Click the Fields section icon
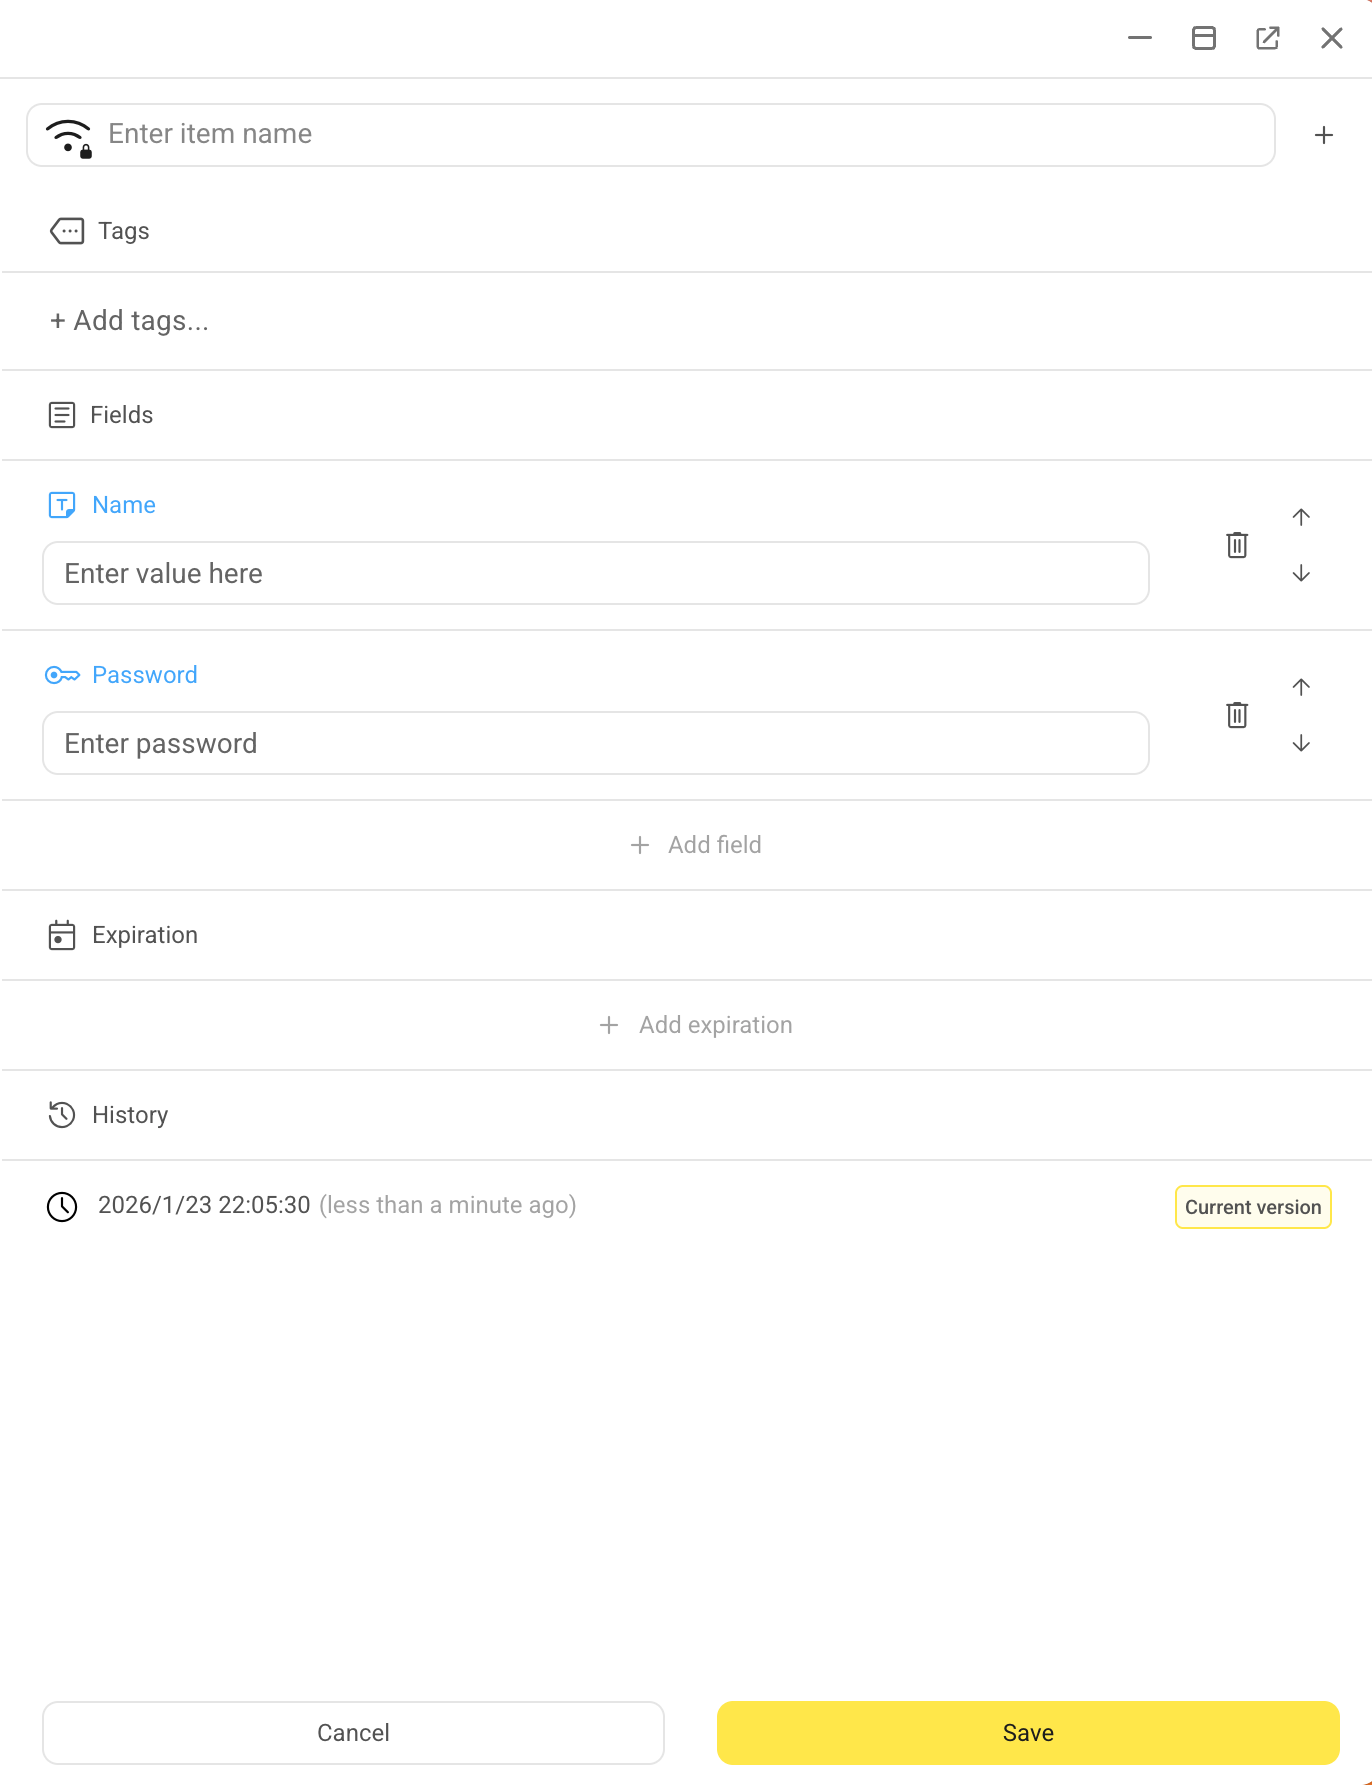The width and height of the screenshot is (1372, 1785). 63,414
